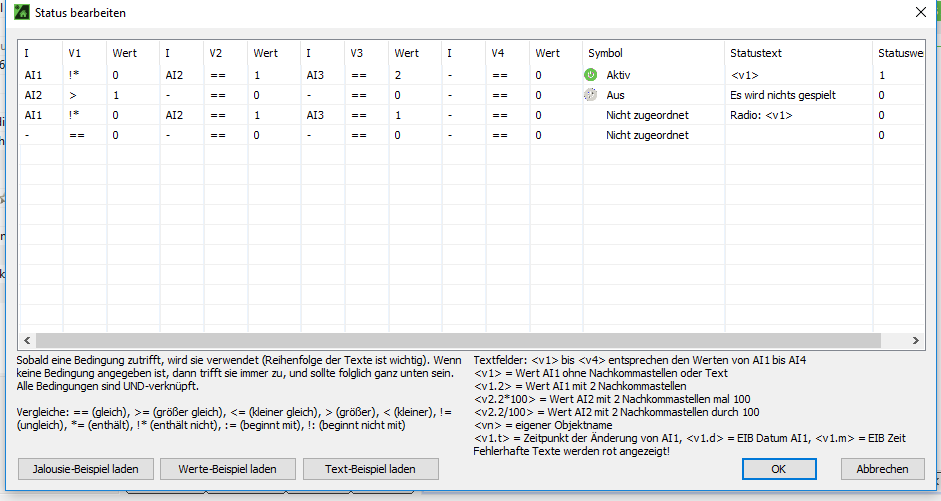Click the app icon in the title bar
The image size is (941, 501).
click(22, 12)
